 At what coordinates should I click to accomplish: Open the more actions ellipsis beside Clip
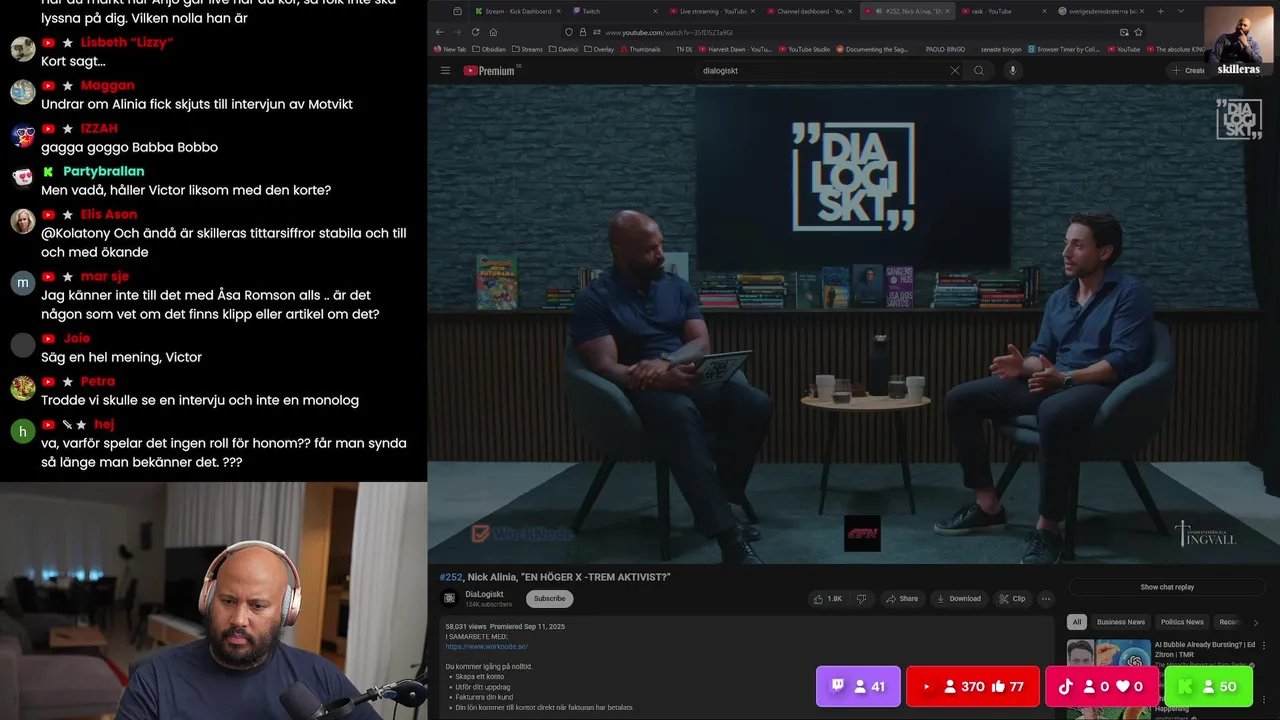(1046, 599)
